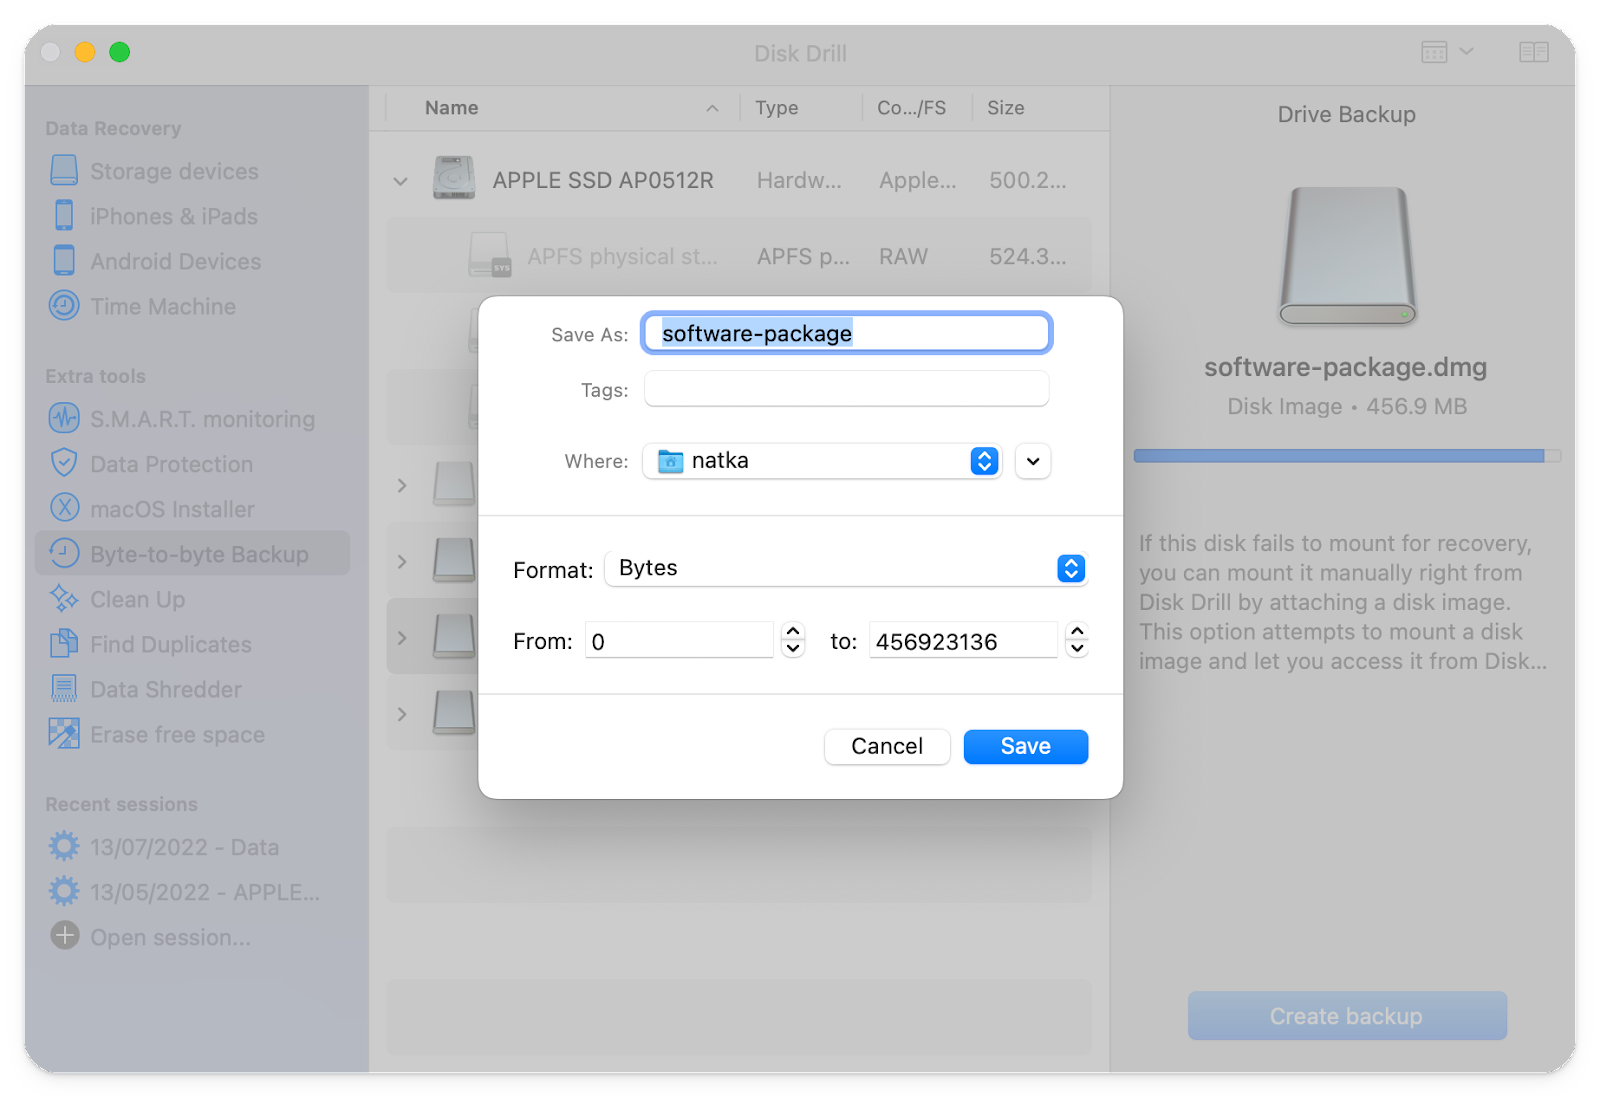Open the Data Shredder tool
1600x1097 pixels.
click(165, 689)
